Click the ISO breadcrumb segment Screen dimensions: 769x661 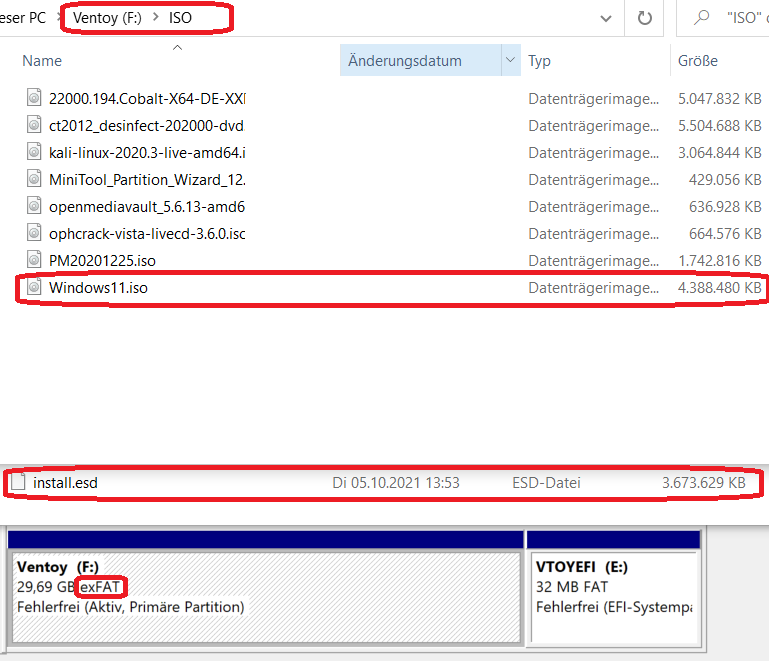[x=180, y=18]
